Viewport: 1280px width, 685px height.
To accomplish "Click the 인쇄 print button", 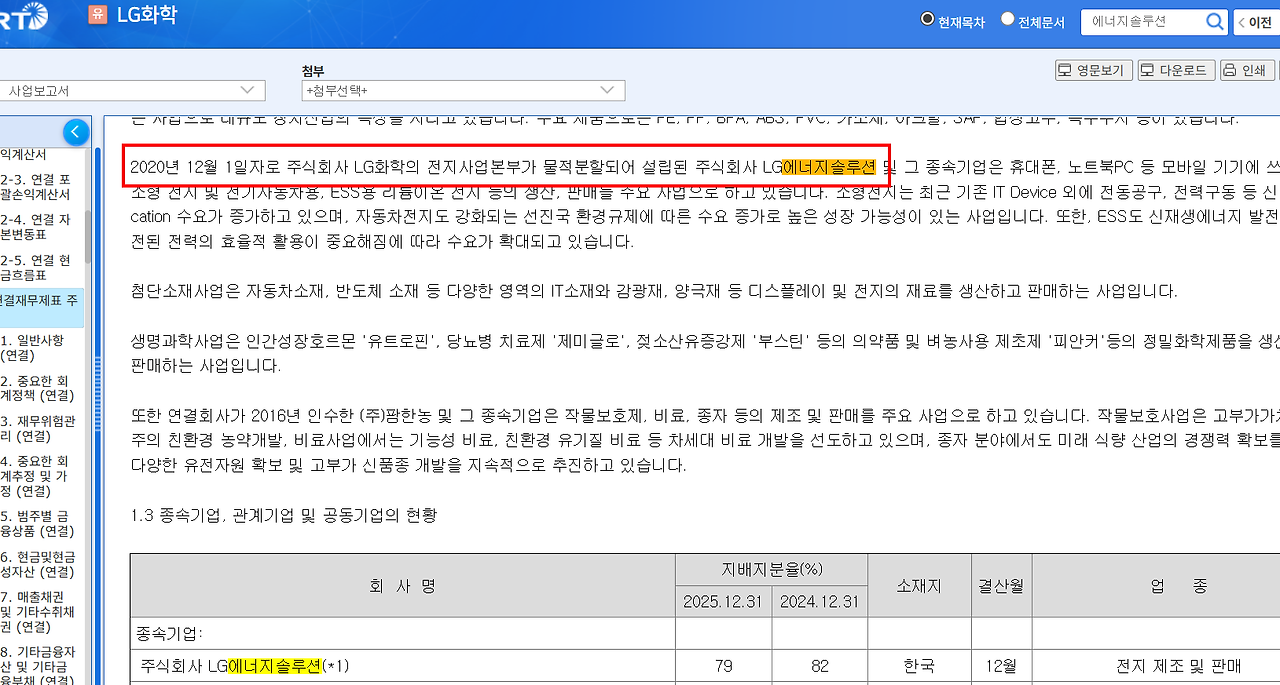I will 1246,71.
